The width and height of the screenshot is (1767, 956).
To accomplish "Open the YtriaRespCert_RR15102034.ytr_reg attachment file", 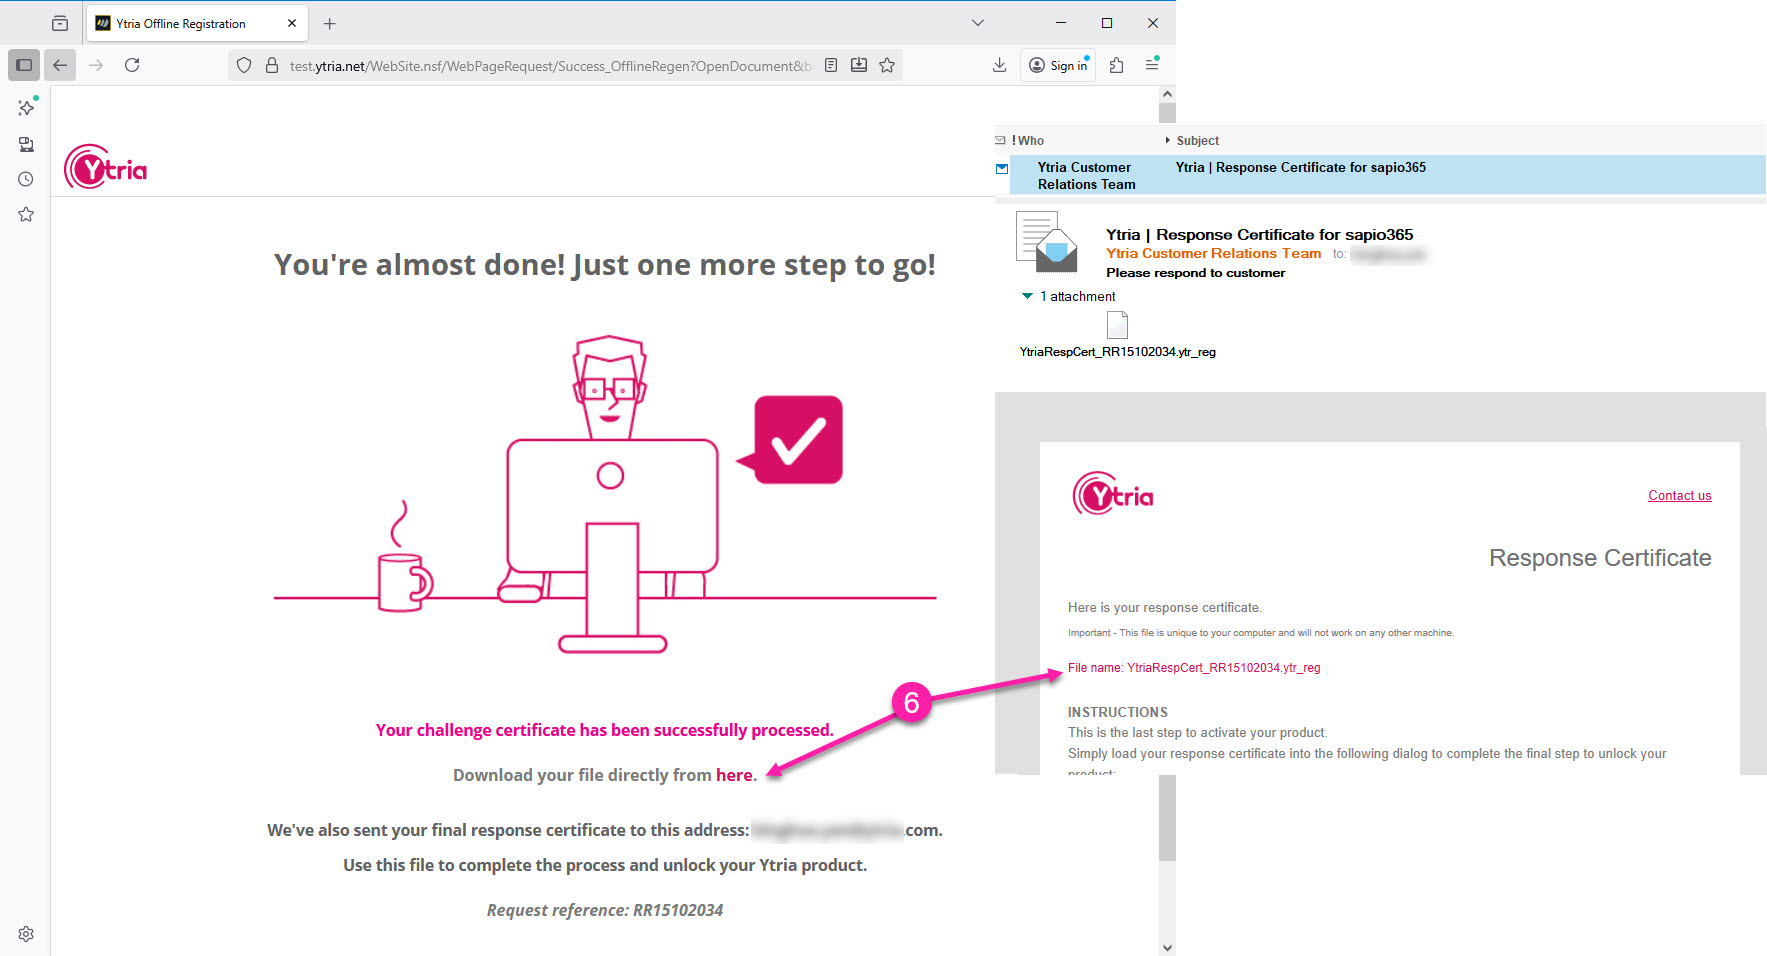I will point(1117,326).
